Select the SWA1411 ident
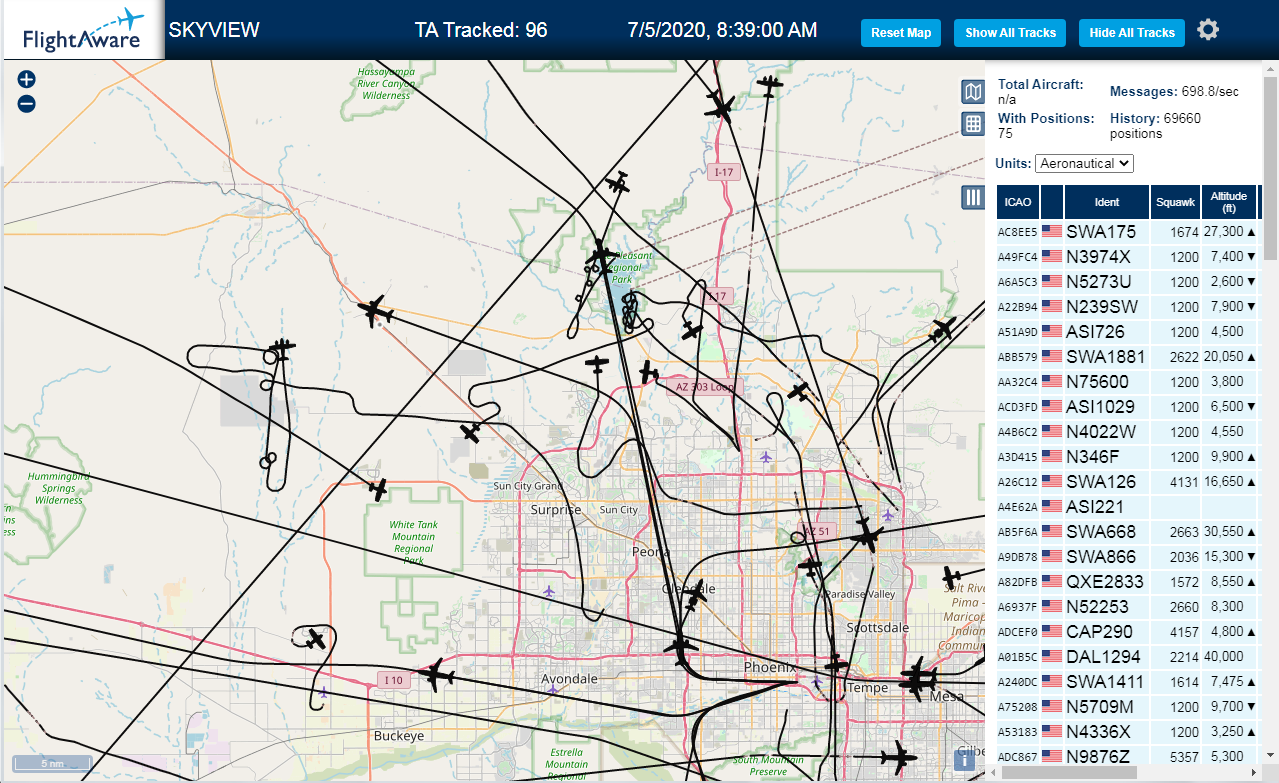 click(x=1106, y=681)
